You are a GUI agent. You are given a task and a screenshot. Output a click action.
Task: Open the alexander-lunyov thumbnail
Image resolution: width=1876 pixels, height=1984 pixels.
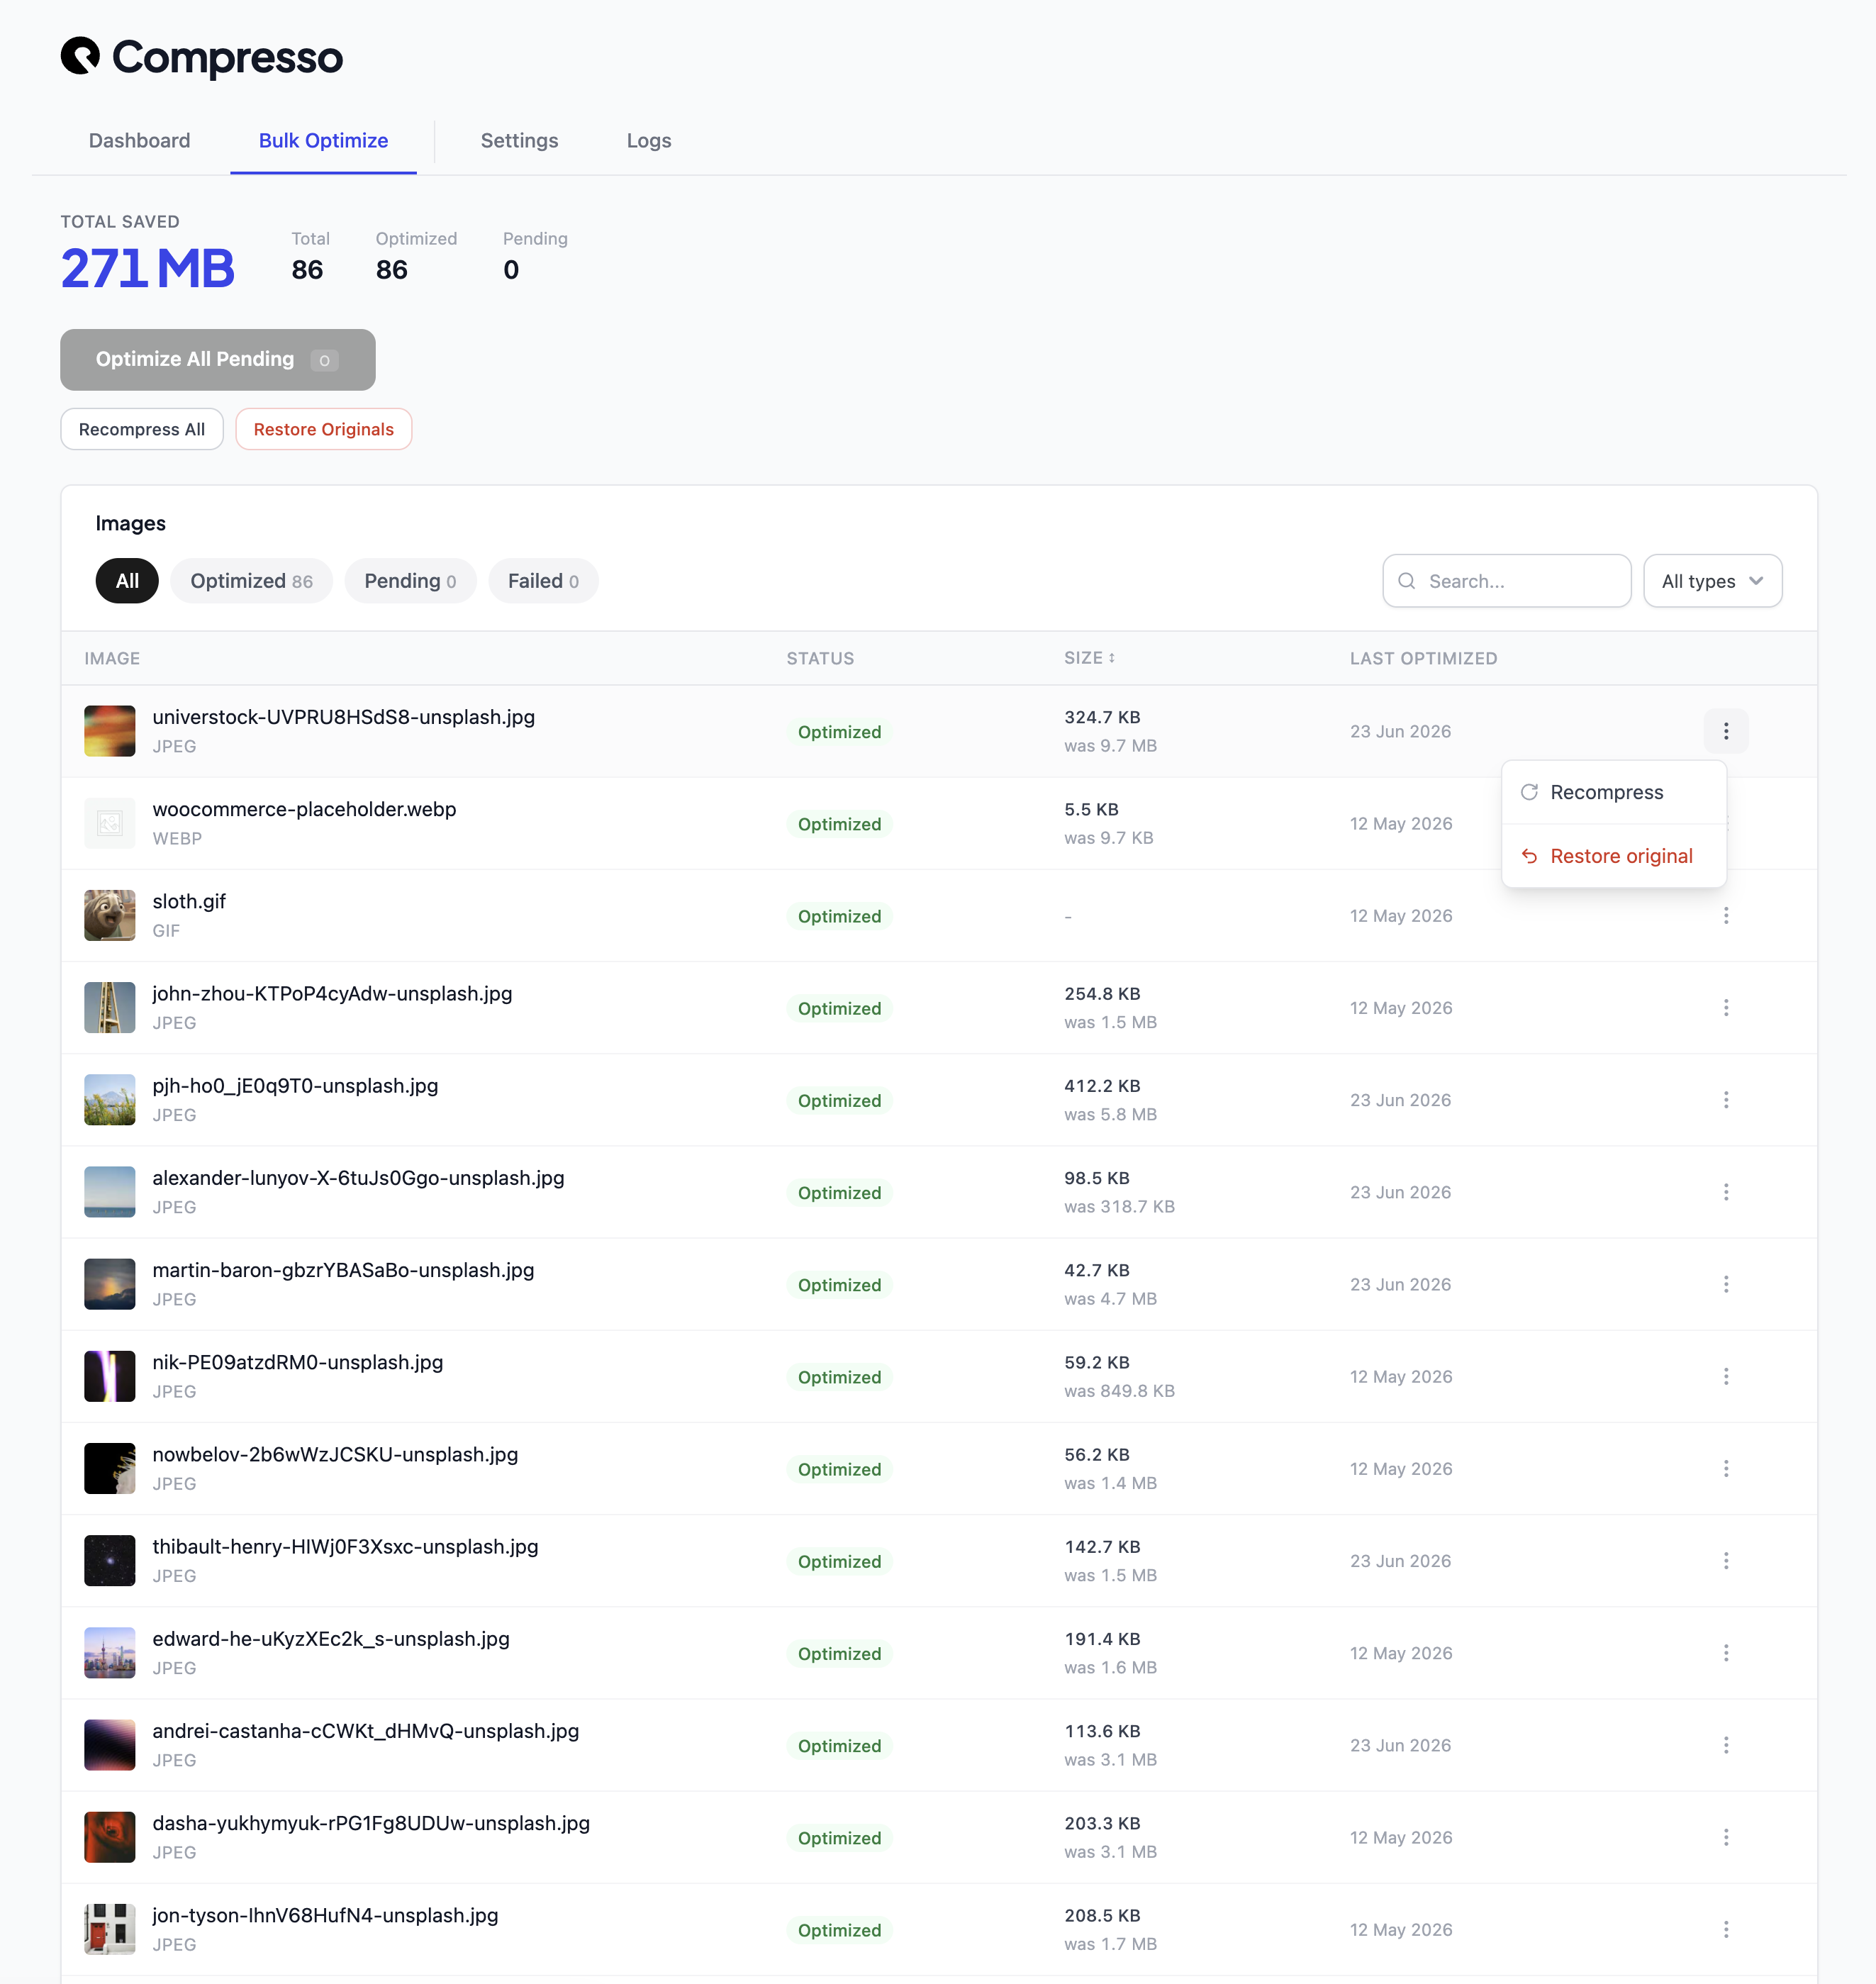(109, 1191)
